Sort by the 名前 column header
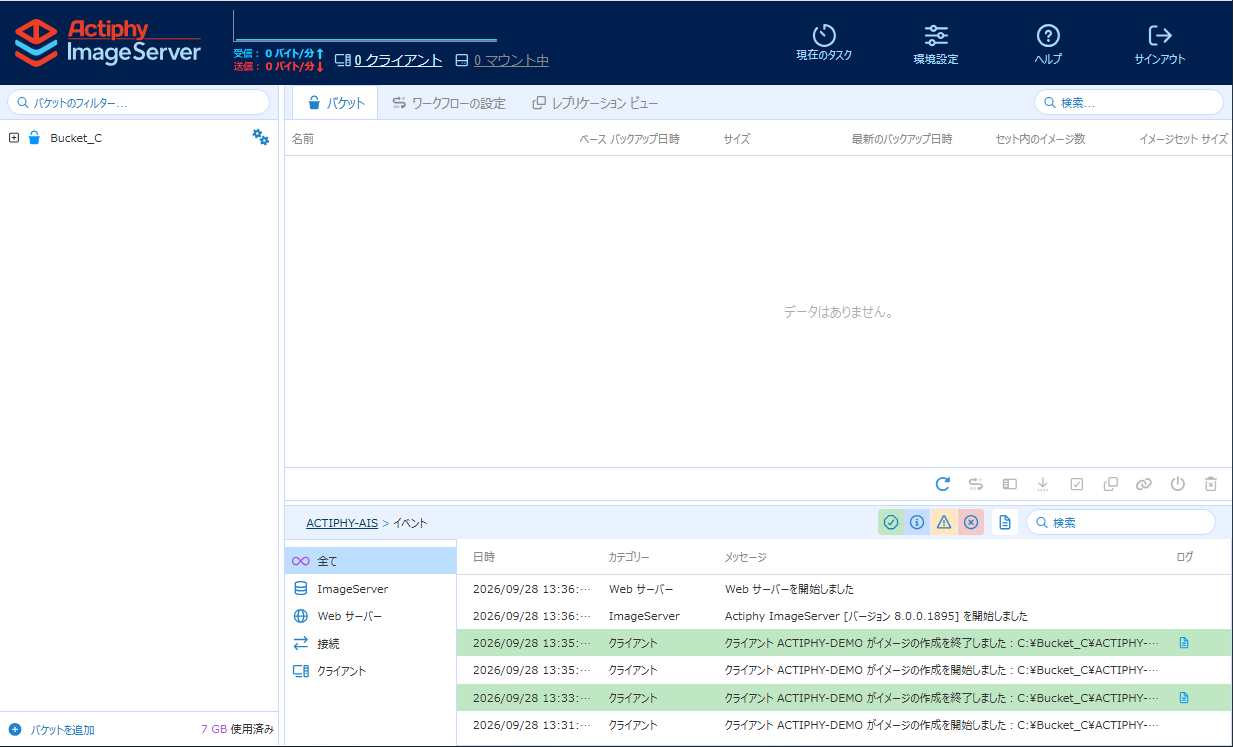The height and width of the screenshot is (747, 1233). 303,139
